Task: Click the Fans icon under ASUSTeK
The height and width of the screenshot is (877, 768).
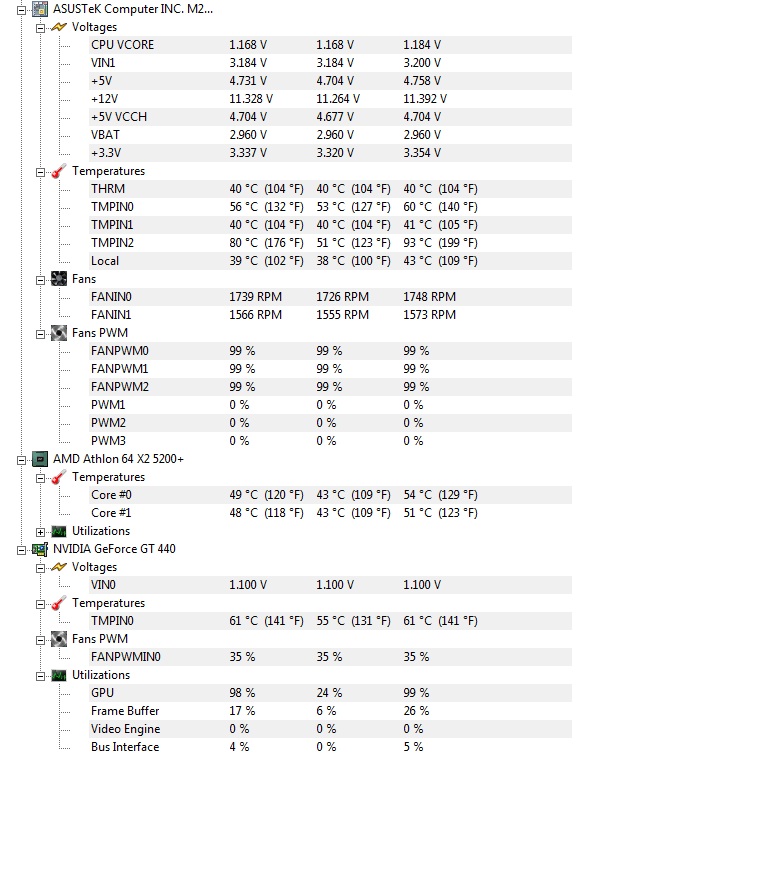Action: (59, 279)
